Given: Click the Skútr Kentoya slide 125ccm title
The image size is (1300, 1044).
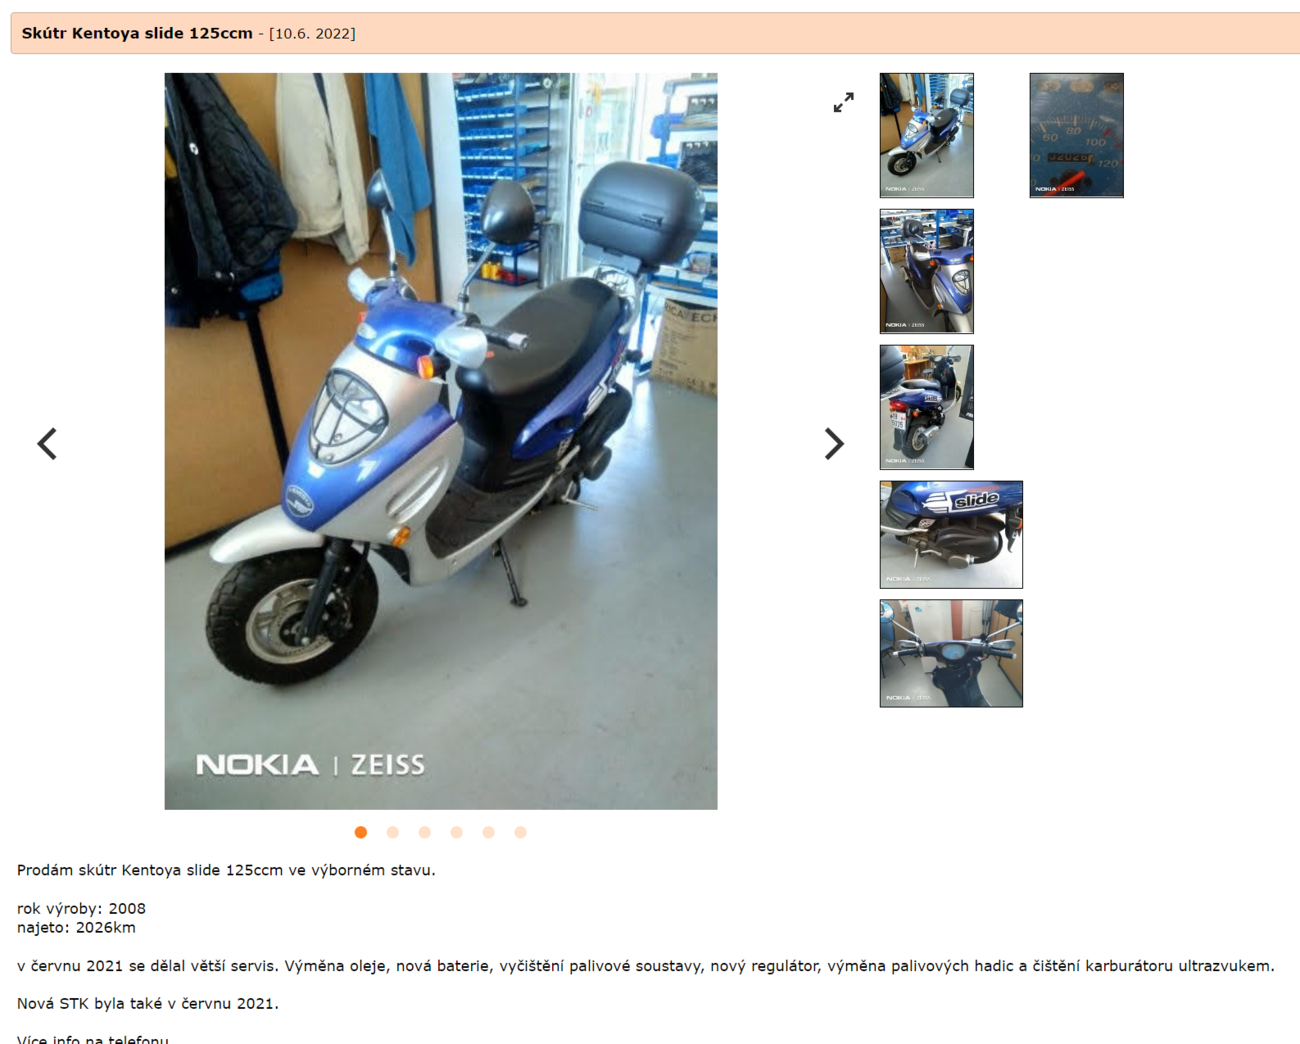Looking at the screenshot, I should click(x=137, y=33).
